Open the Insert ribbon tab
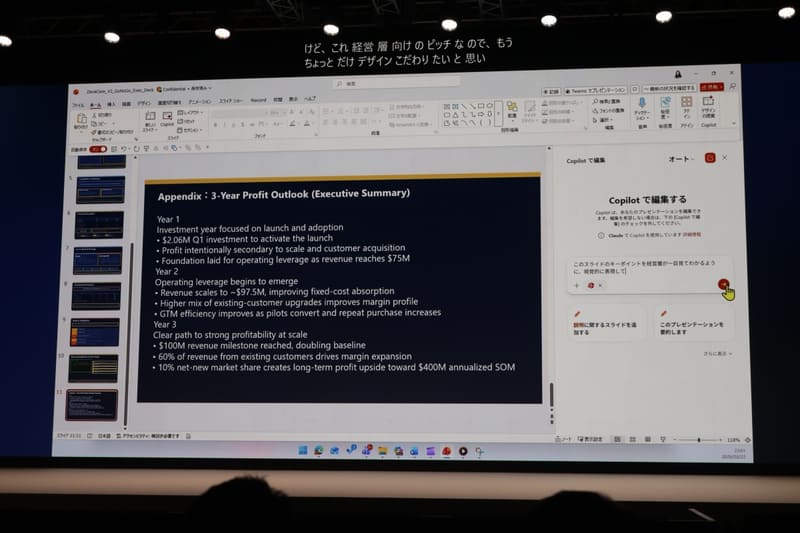The width and height of the screenshot is (800, 533). point(111,104)
